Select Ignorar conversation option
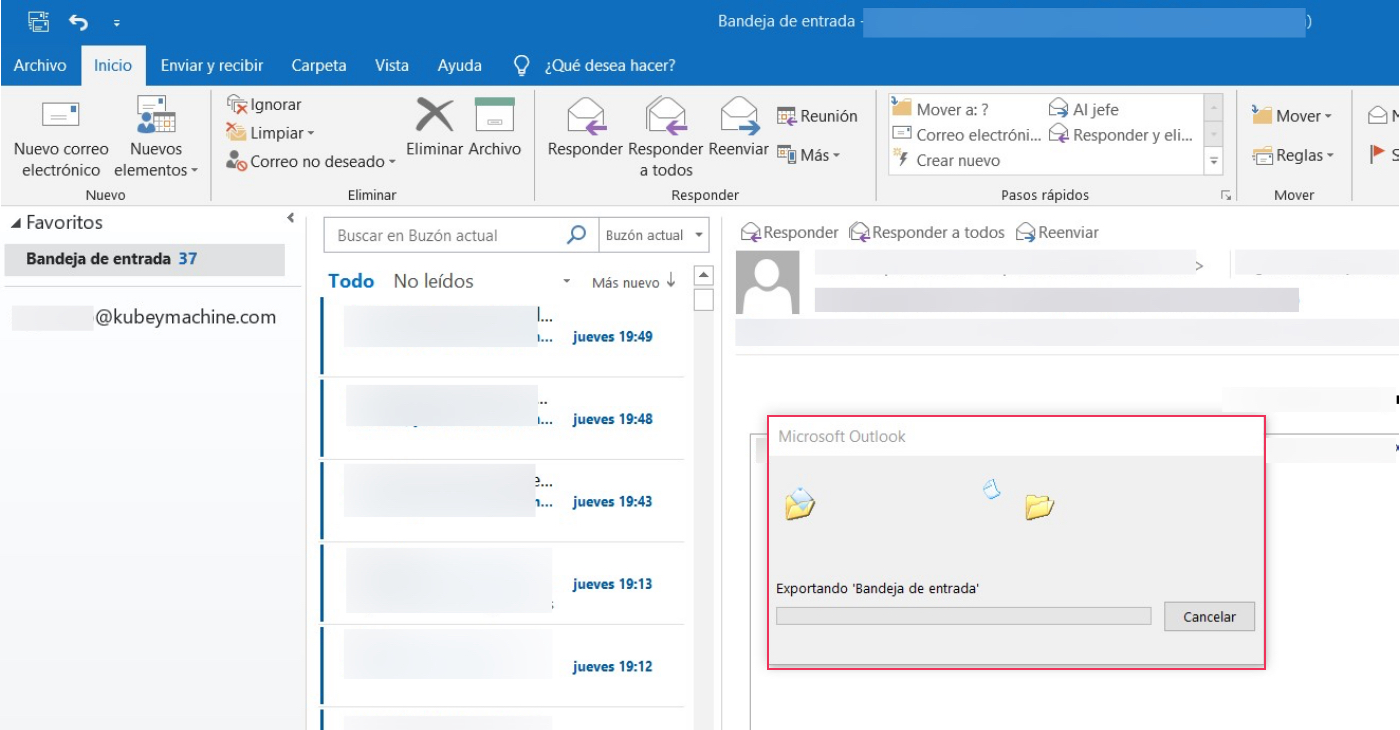Image resolution: width=1400 pixels, height=730 pixels. pyautogui.click(x=264, y=104)
